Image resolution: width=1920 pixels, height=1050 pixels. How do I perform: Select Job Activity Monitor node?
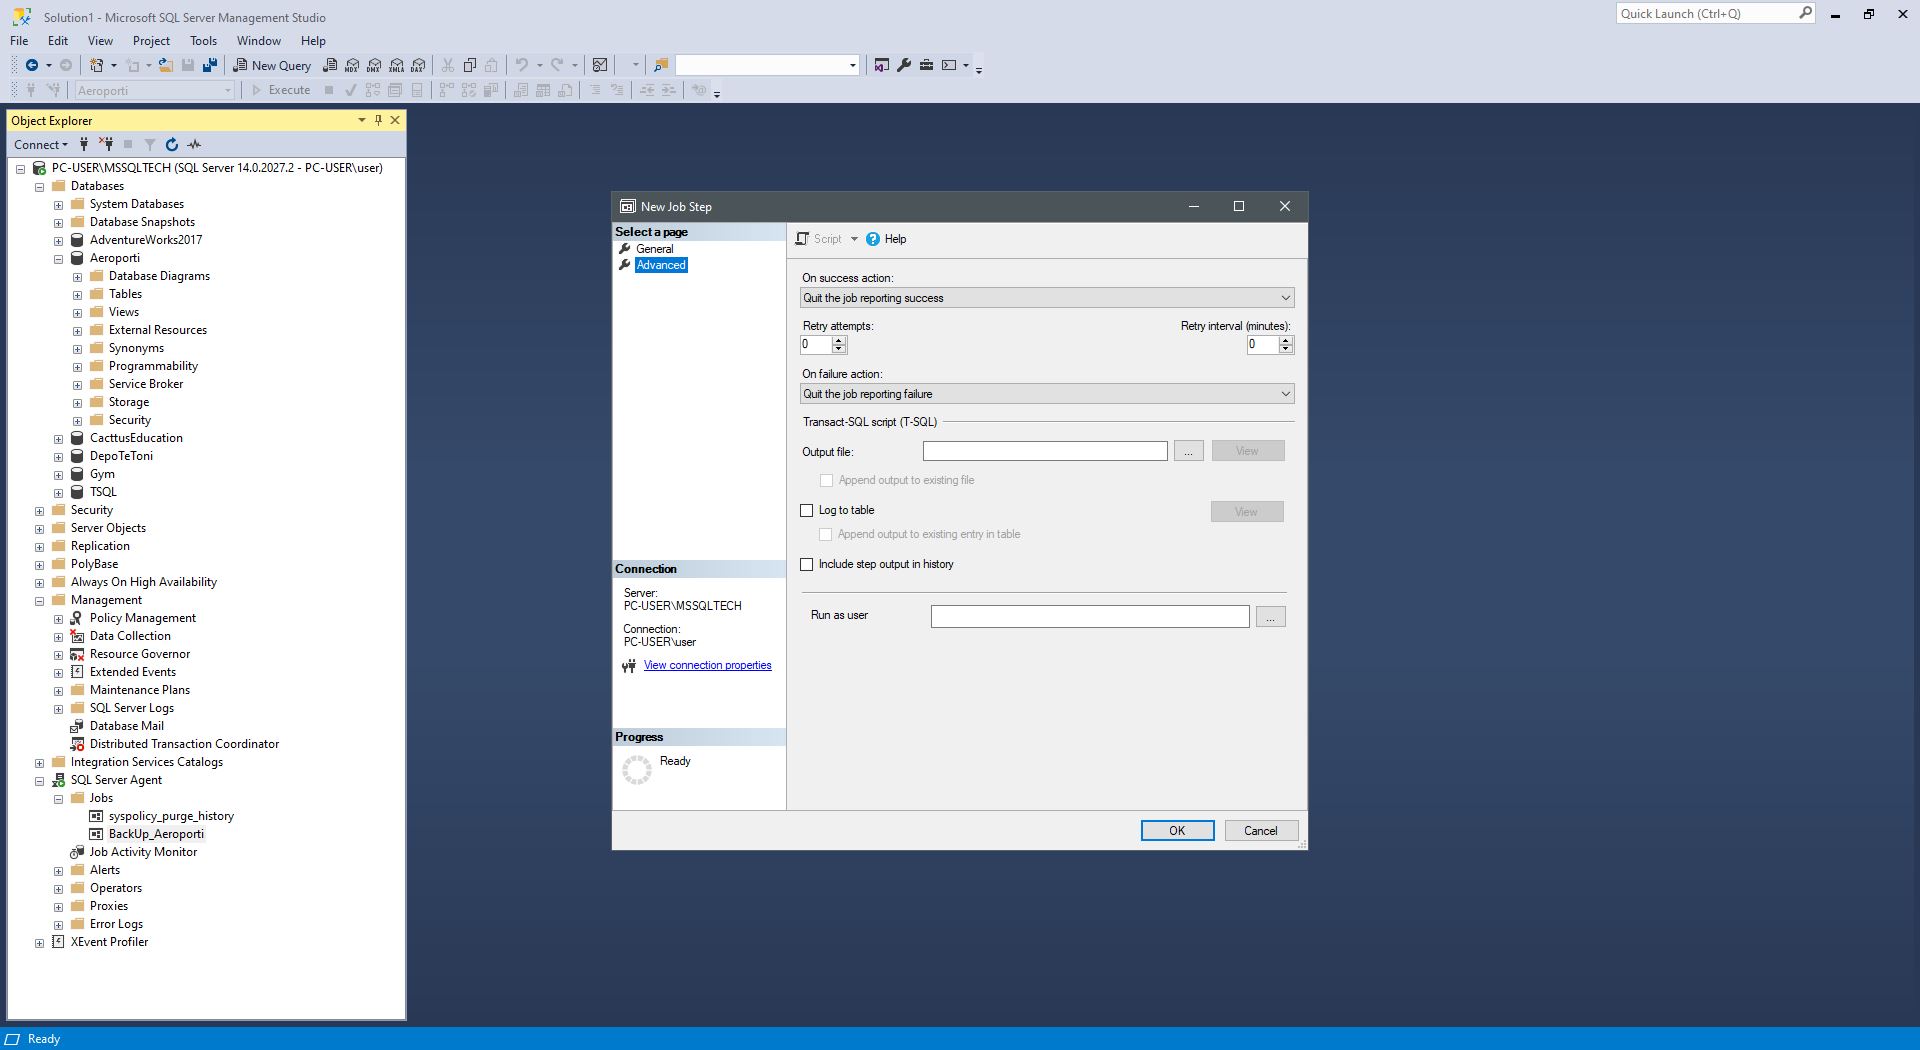(143, 852)
